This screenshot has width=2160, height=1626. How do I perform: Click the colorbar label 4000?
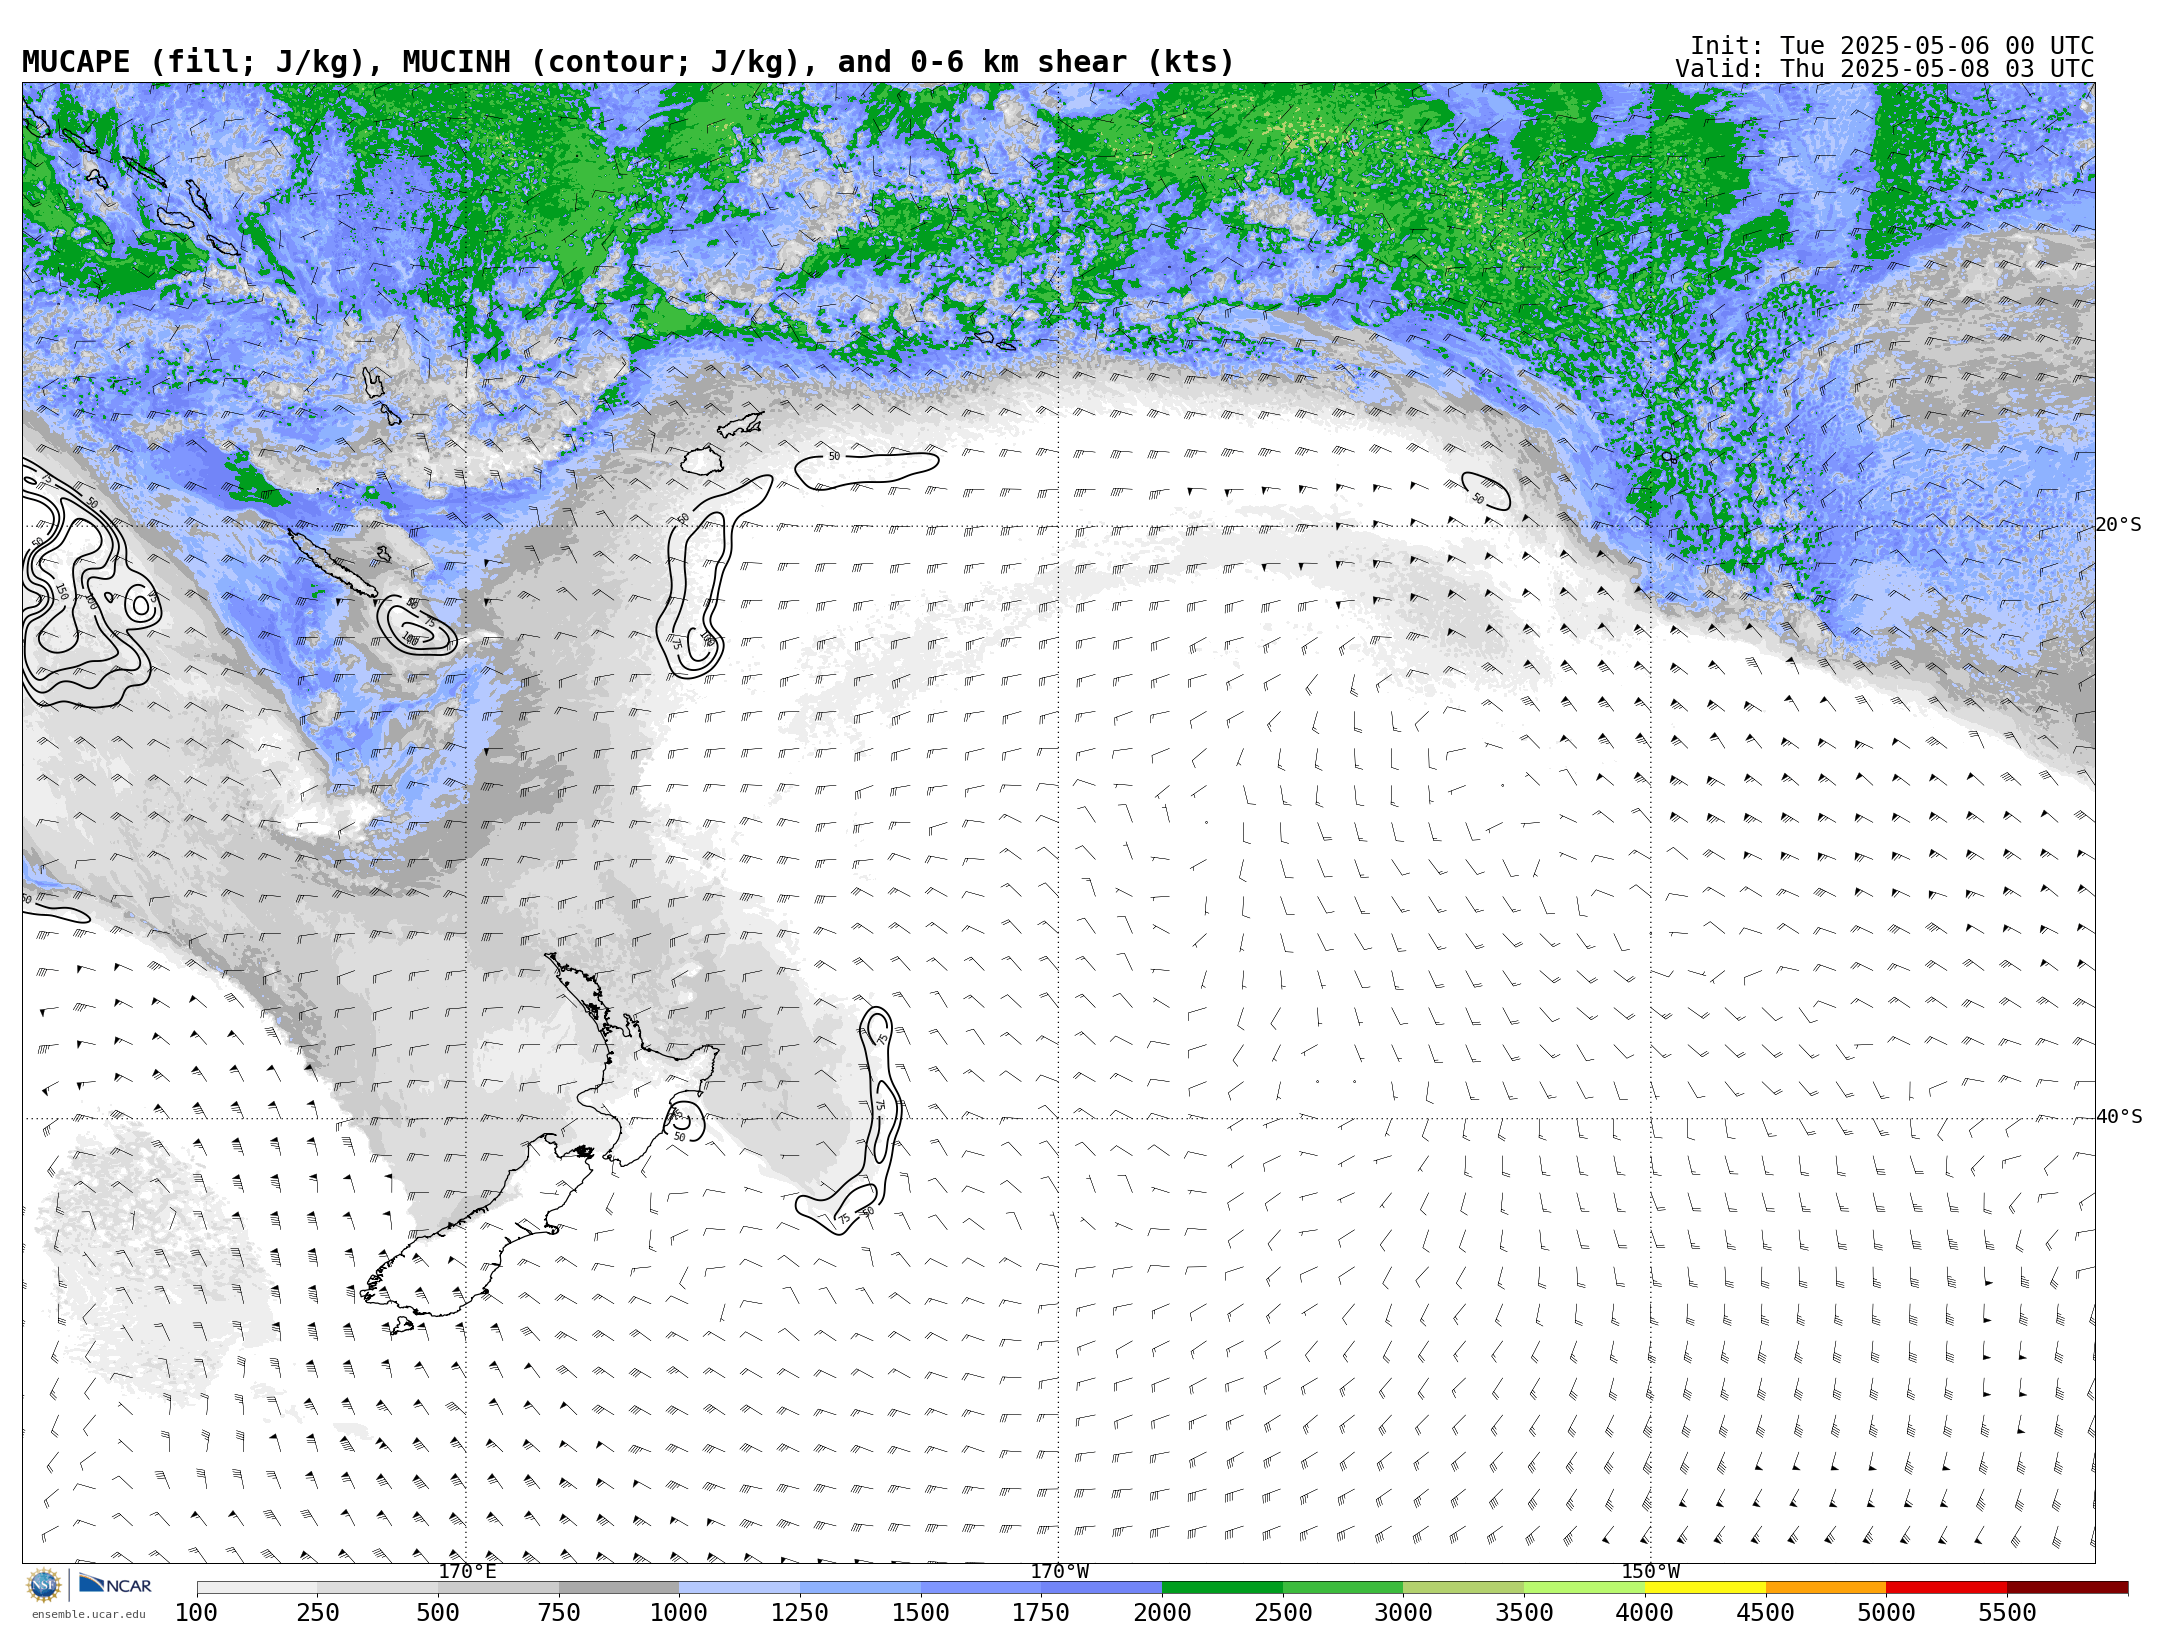point(1645,1613)
